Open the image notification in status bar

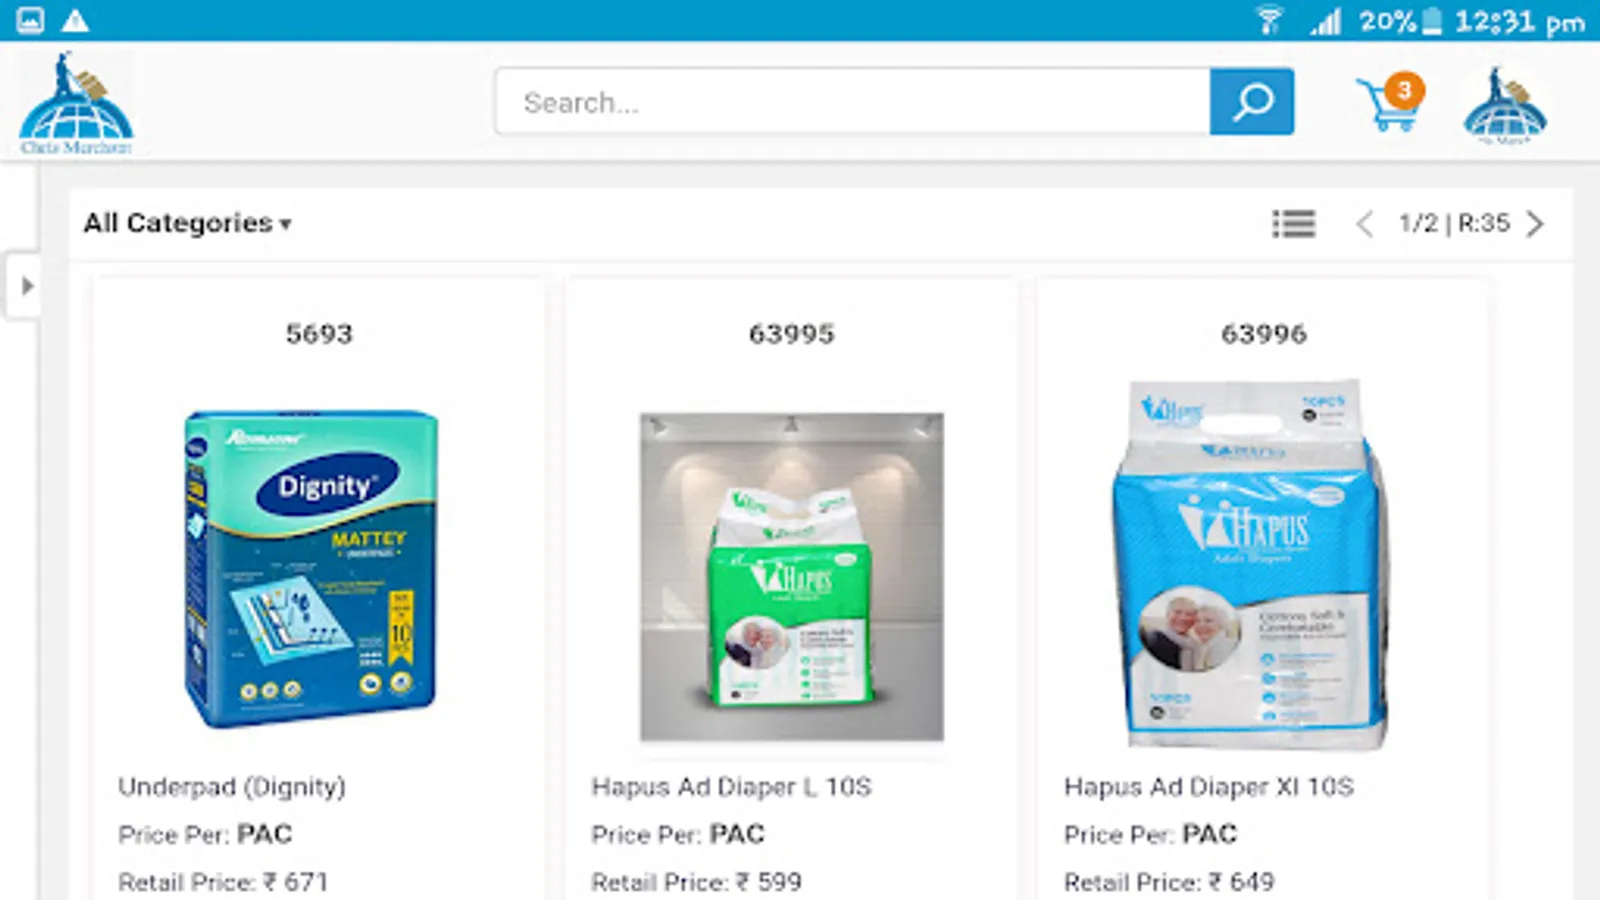[30, 20]
